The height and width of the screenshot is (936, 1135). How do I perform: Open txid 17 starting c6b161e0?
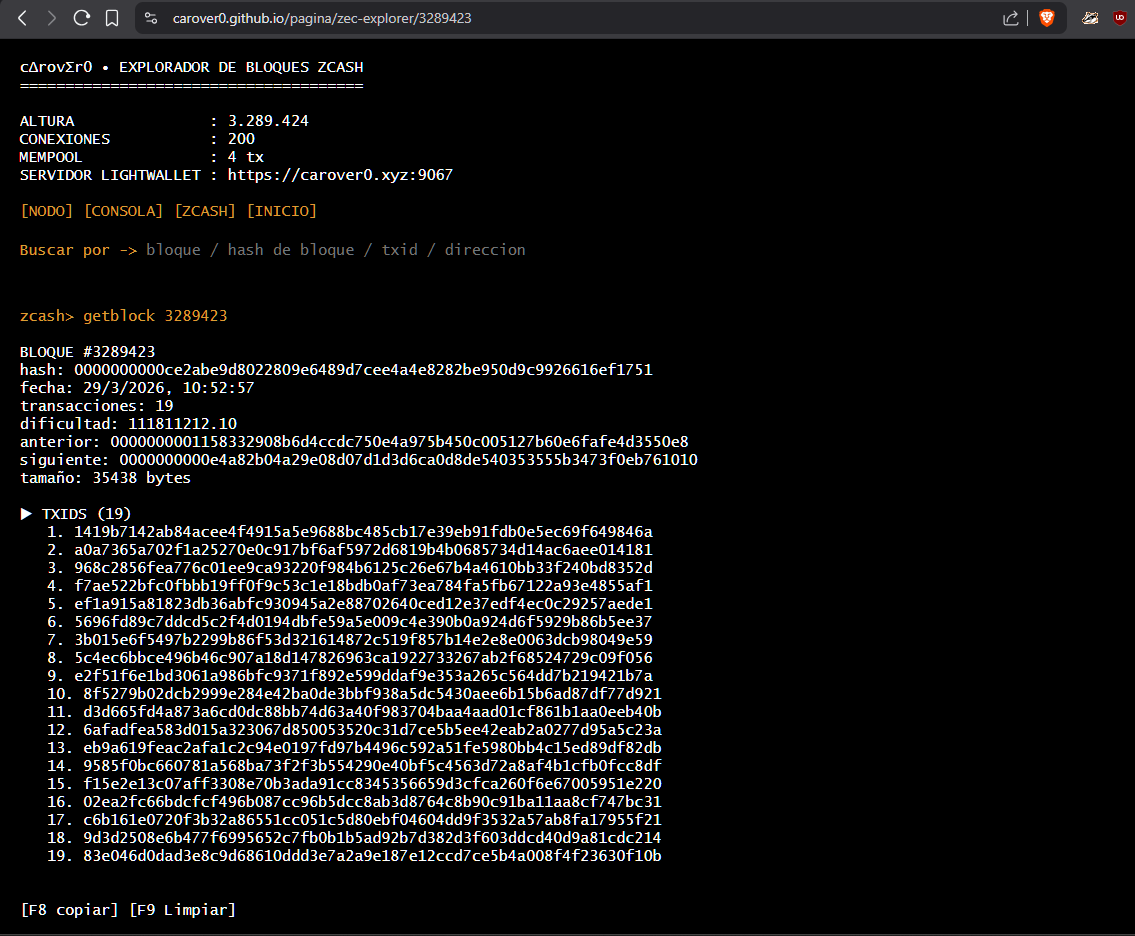coord(372,819)
